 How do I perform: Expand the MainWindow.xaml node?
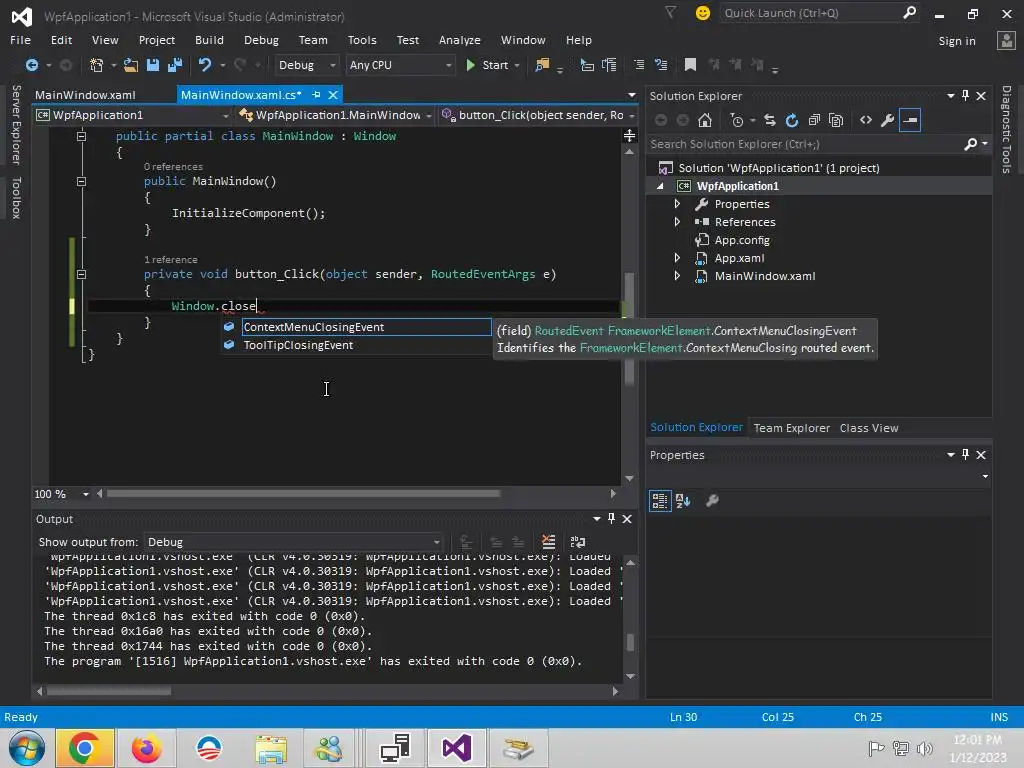677,276
